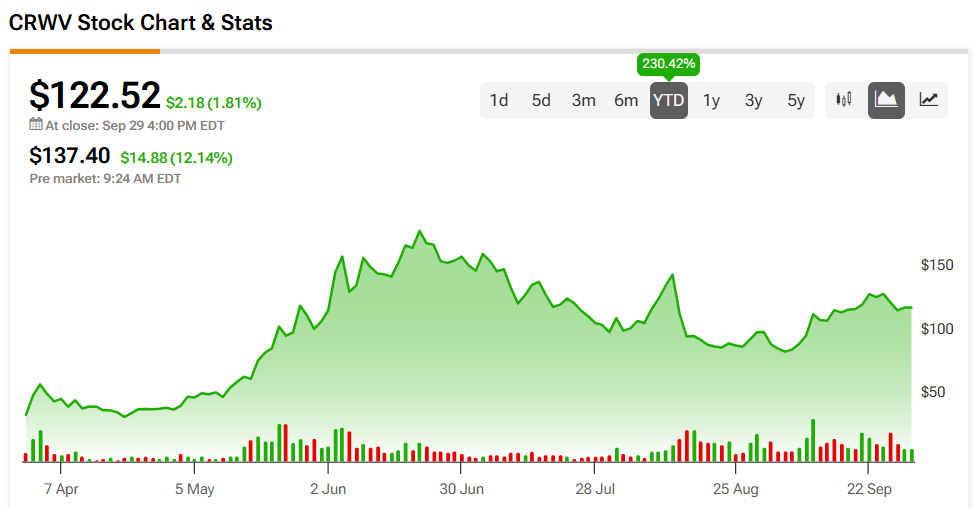Select the YTD time range
This screenshot has height=508, width=973.
click(668, 100)
